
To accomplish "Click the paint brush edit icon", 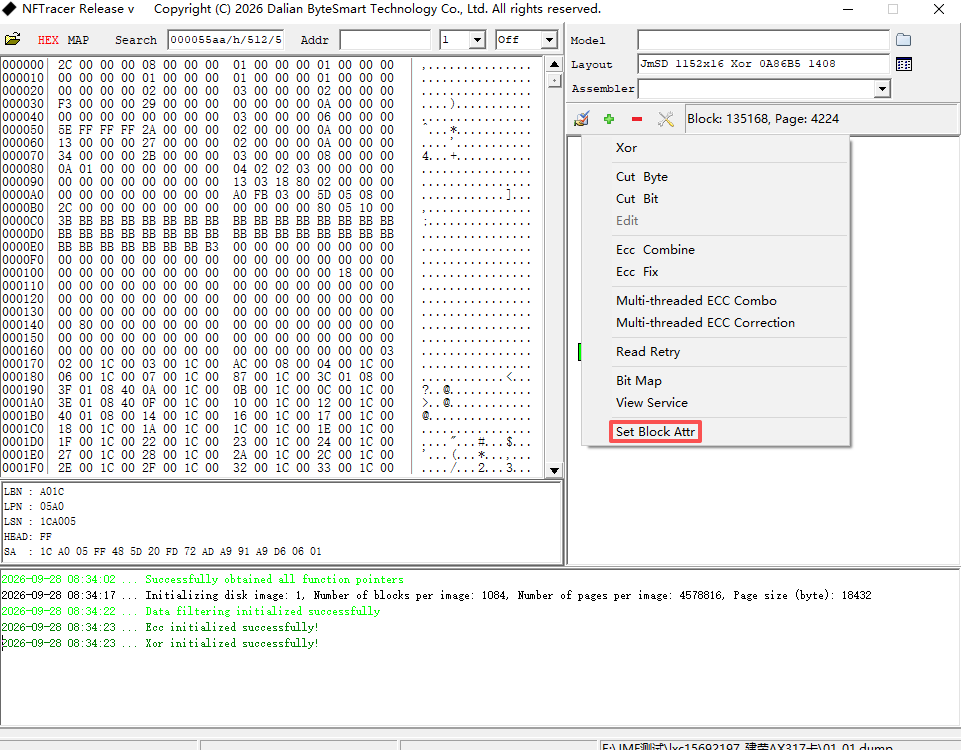I will (x=581, y=119).
